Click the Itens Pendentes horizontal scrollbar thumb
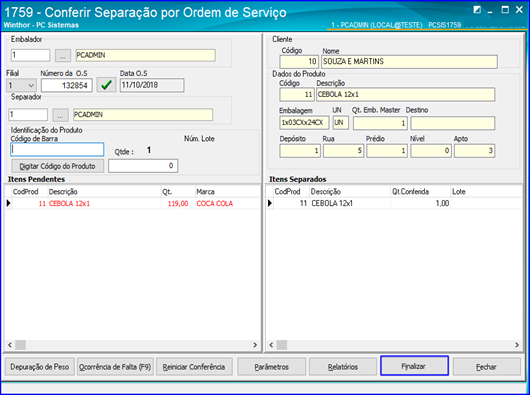Image resolution: width=530 pixels, height=395 pixels. click(x=21, y=345)
